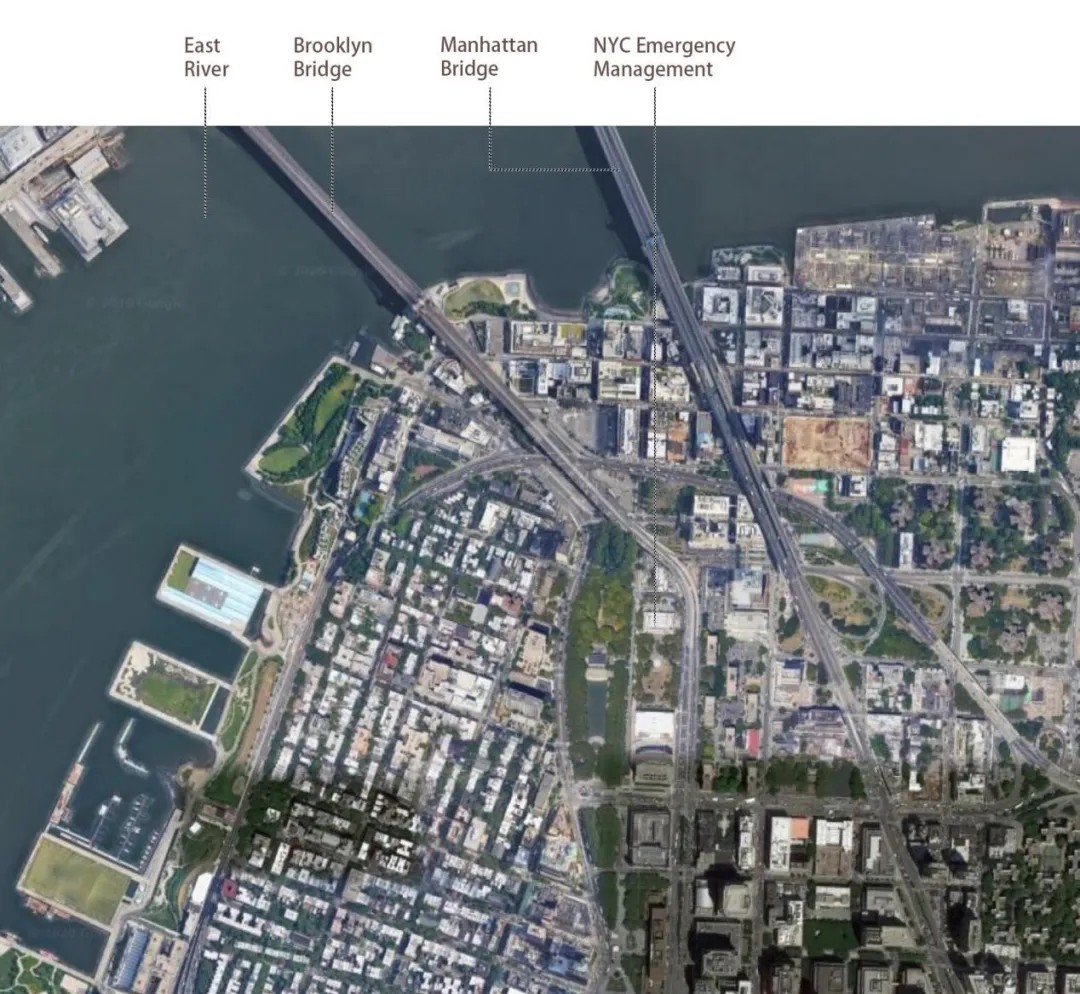Click the NYC Emergency Management label
Viewport: 1080px width, 994px height.
click(x=664, y=57)
